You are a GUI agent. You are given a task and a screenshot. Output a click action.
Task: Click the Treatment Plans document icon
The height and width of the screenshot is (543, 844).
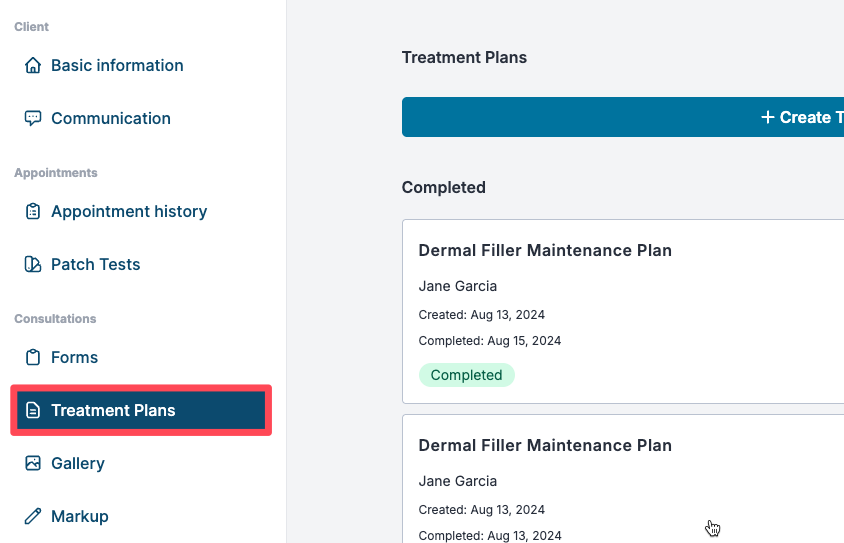coord(33,411)
